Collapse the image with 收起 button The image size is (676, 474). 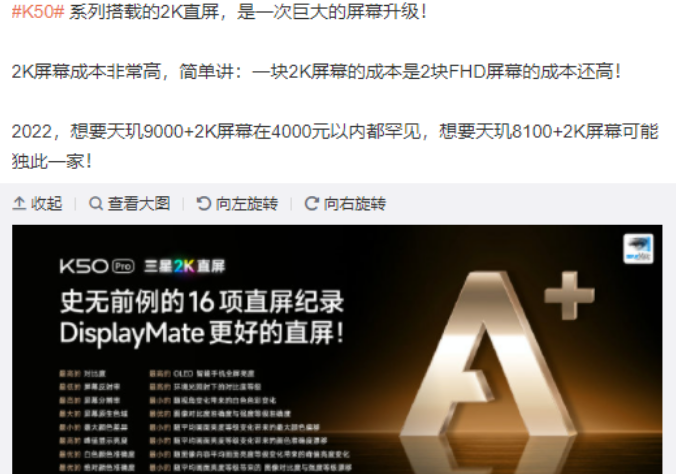pos(38,204)
